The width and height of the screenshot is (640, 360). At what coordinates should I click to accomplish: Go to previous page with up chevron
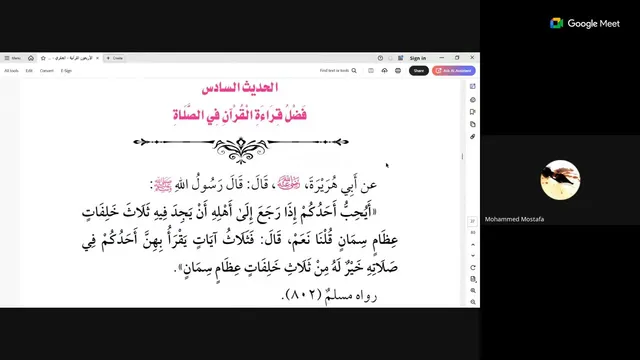(473, 245)
